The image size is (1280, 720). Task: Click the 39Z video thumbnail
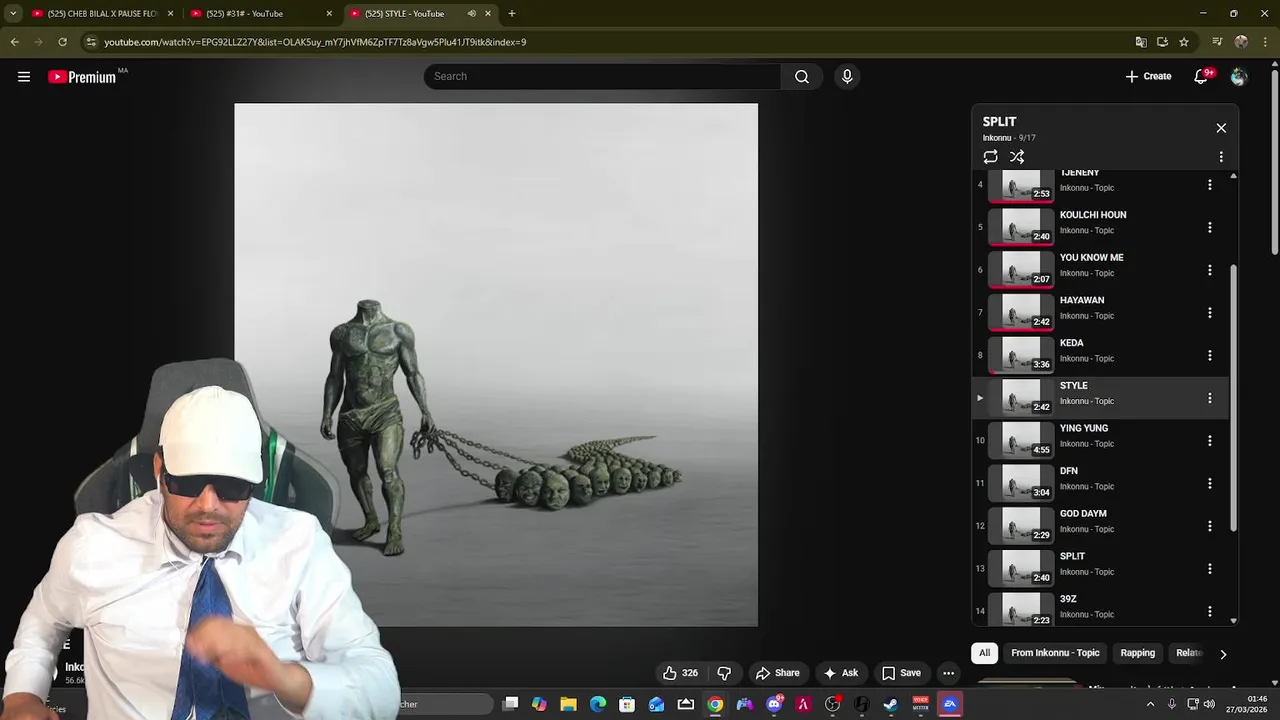1021,611
